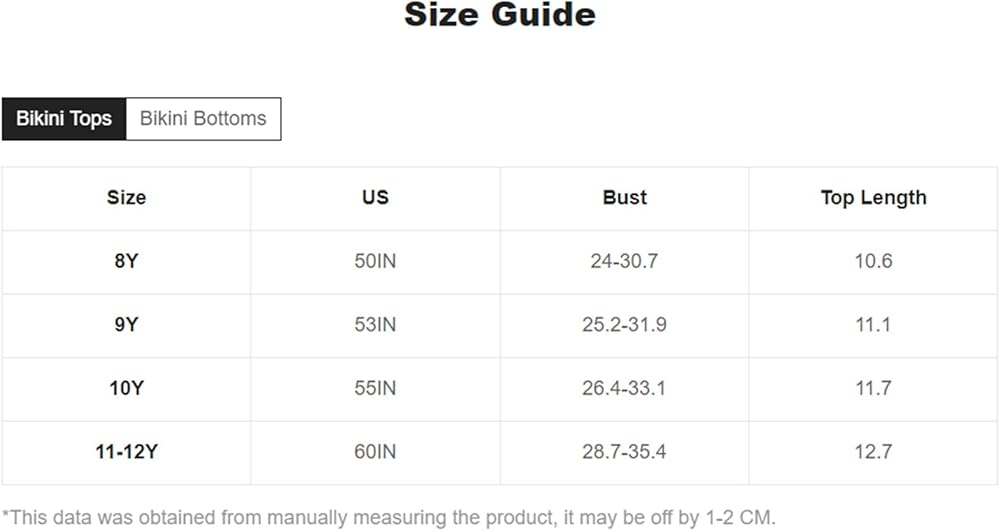Viewport: 1000px width, 531px height.
Task: Select the 9Y size row label
Action: pos(126,325)
